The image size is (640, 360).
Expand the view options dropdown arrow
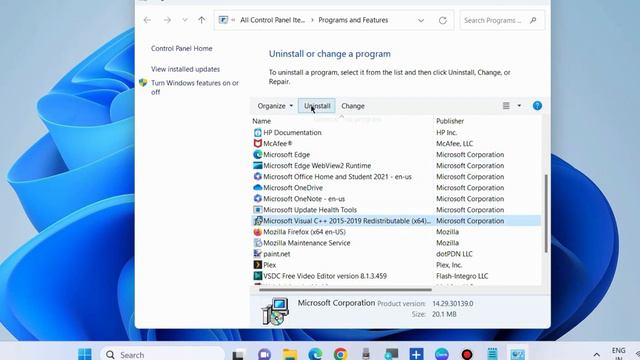(x=519, y=106)
